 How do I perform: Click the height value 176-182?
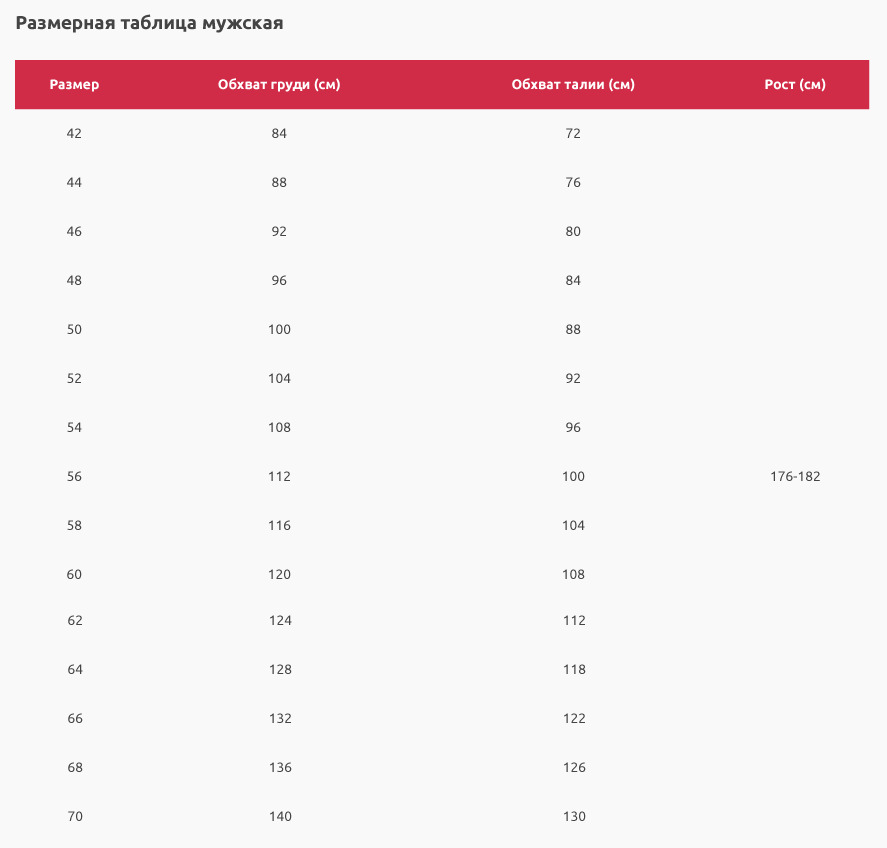point(795,477)
